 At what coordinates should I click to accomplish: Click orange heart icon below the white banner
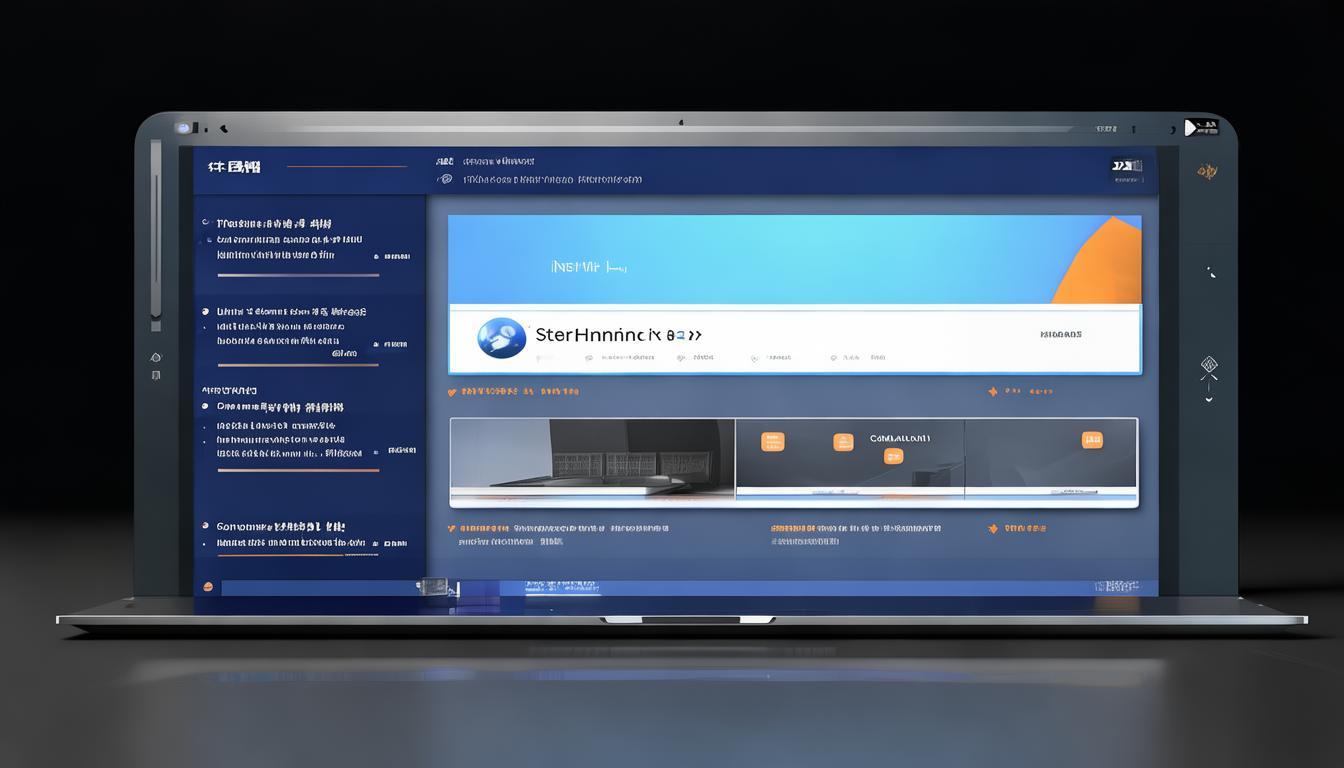[453, 392]
